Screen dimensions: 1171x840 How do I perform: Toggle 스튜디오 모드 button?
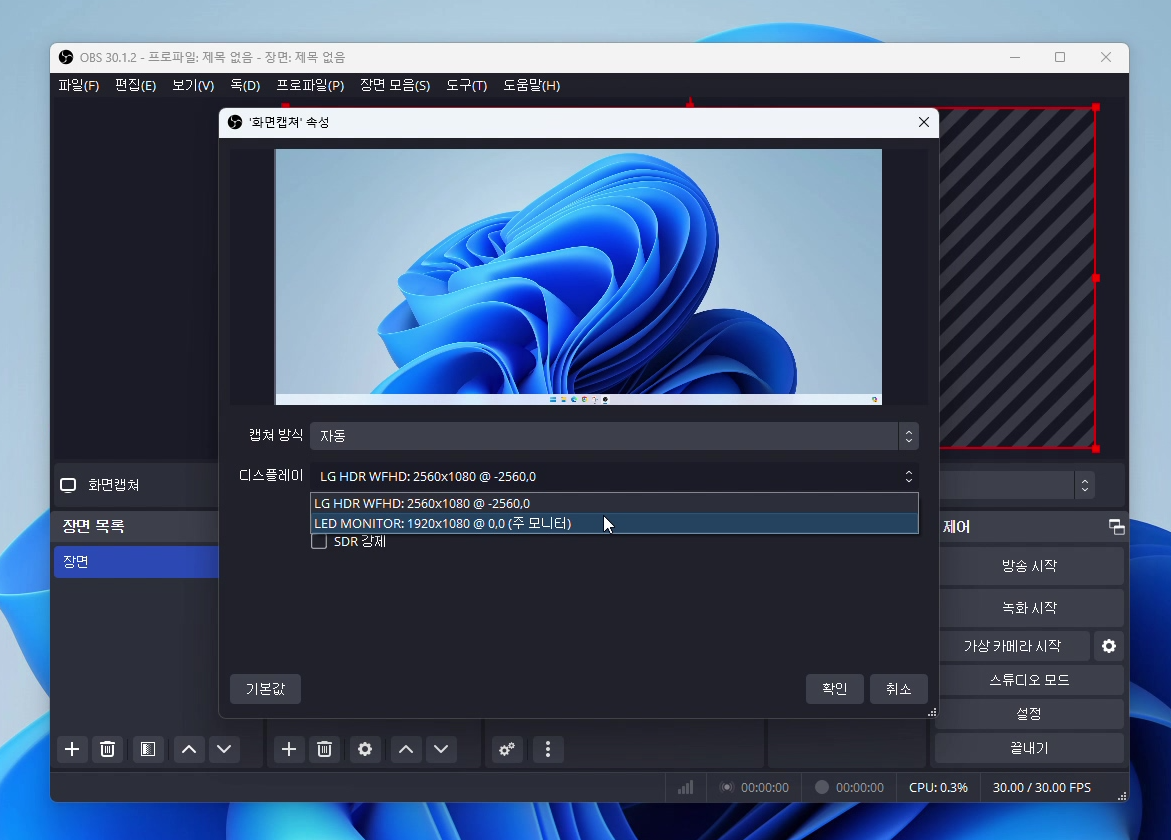pos(1029,680)
